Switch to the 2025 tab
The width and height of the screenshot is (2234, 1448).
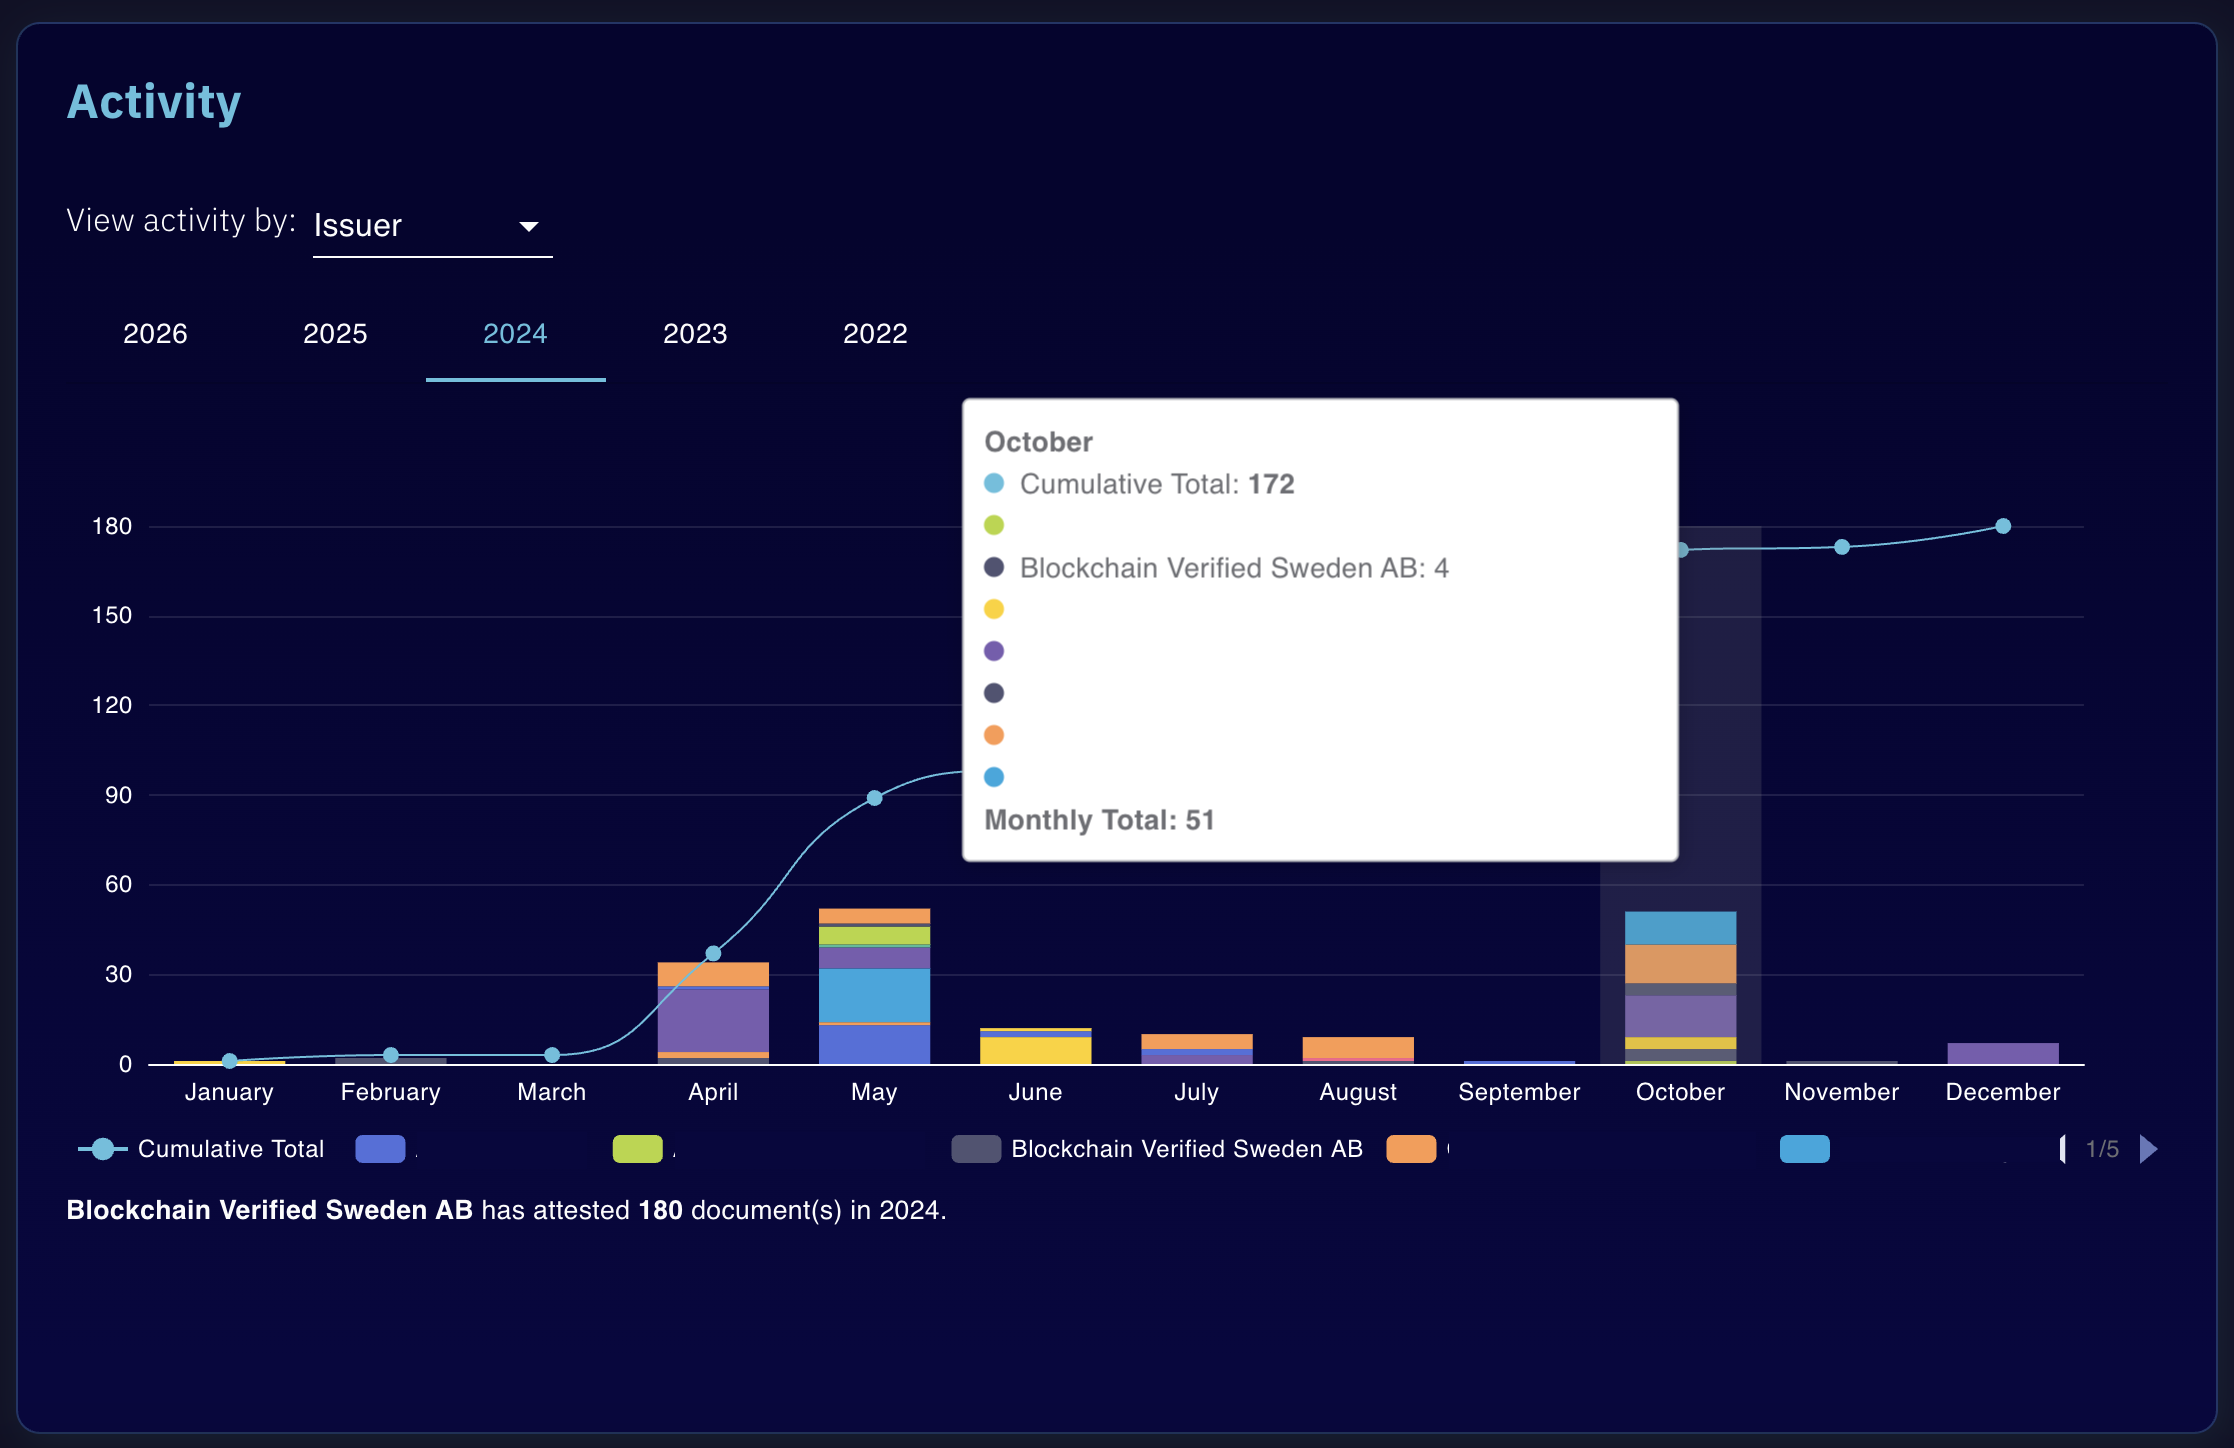click(x=335, y=334)
